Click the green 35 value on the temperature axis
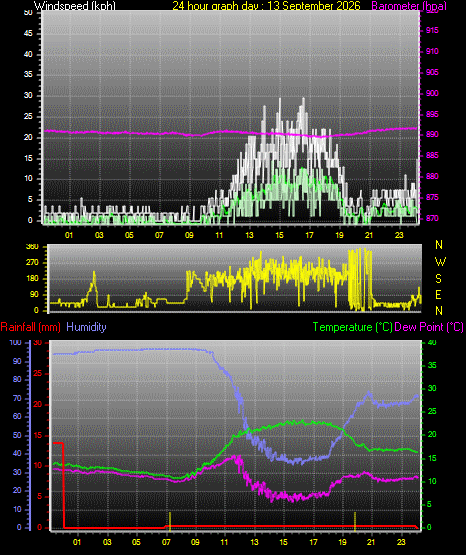Viewport: 466px width, 555px height. point(432,366)
